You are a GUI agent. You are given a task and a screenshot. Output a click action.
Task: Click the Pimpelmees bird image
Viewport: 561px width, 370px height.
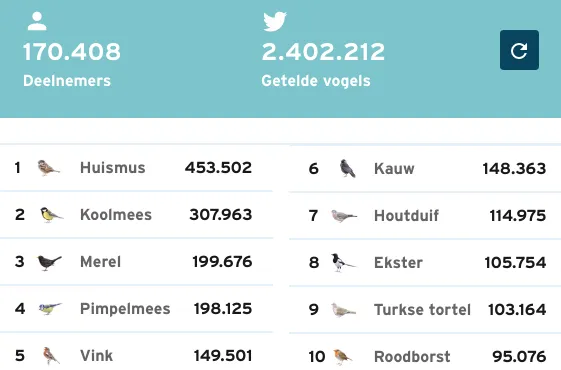tap(50, 308)
